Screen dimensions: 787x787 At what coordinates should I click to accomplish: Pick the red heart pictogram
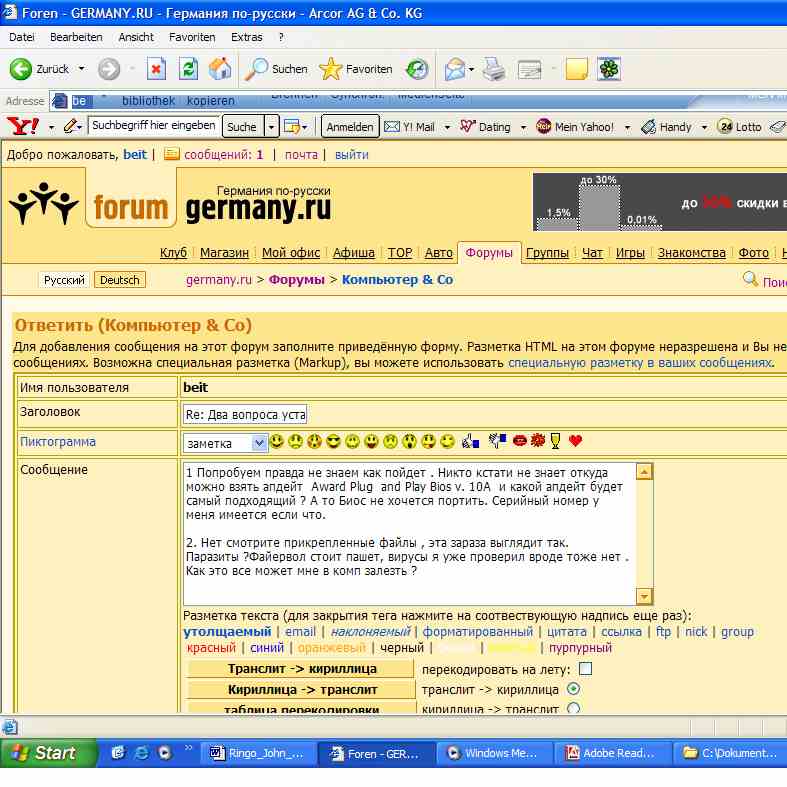(575, 441)
